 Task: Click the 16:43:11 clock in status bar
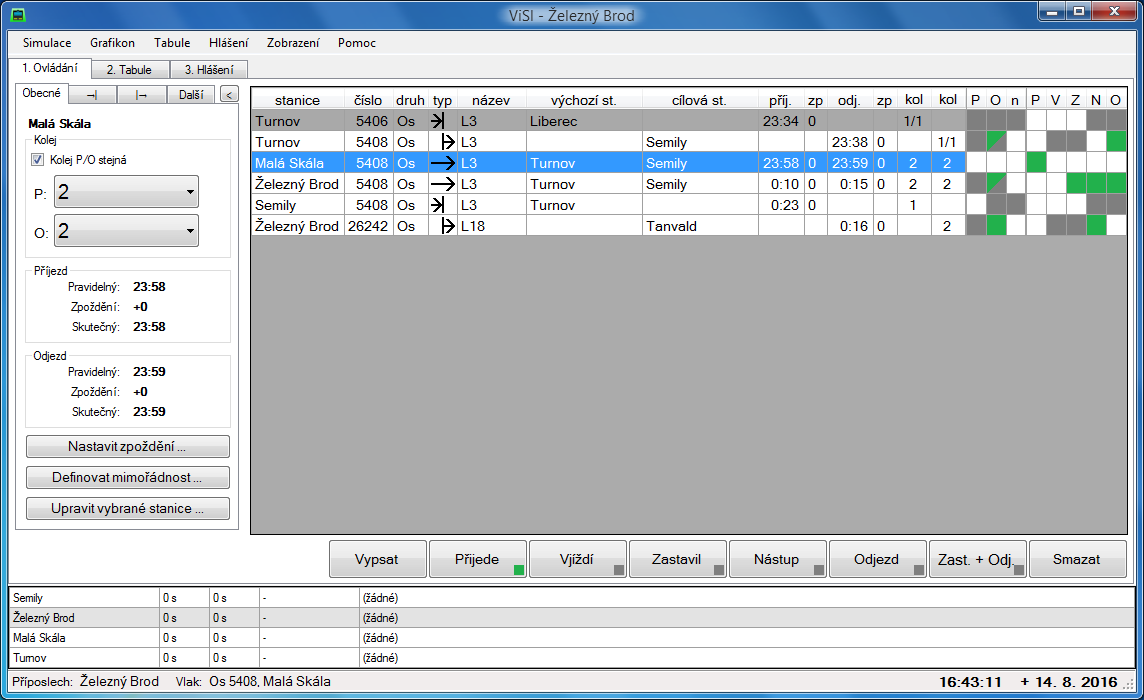click(x=970, y=682)
